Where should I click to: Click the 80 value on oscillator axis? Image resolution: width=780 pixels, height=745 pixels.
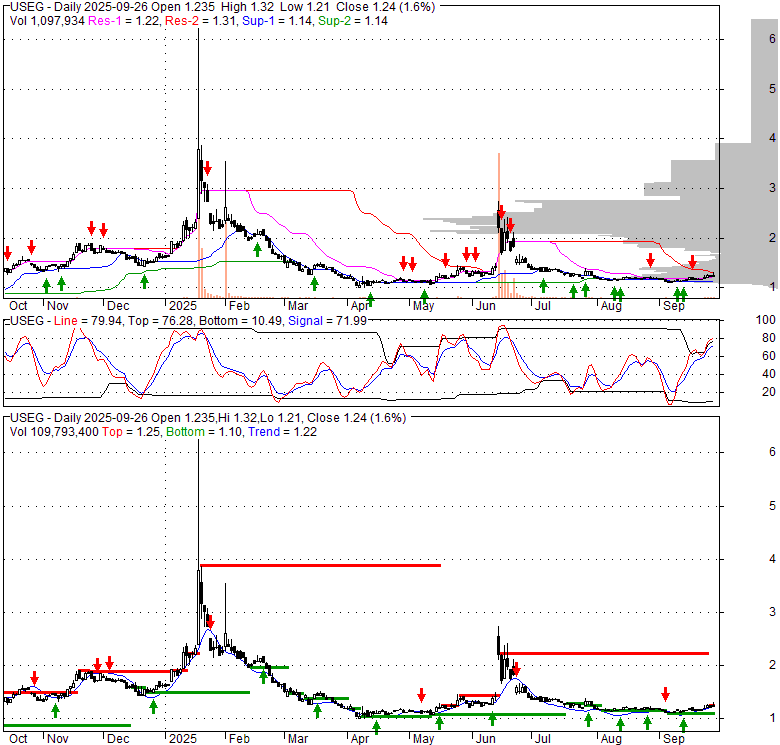click(769, 338)
